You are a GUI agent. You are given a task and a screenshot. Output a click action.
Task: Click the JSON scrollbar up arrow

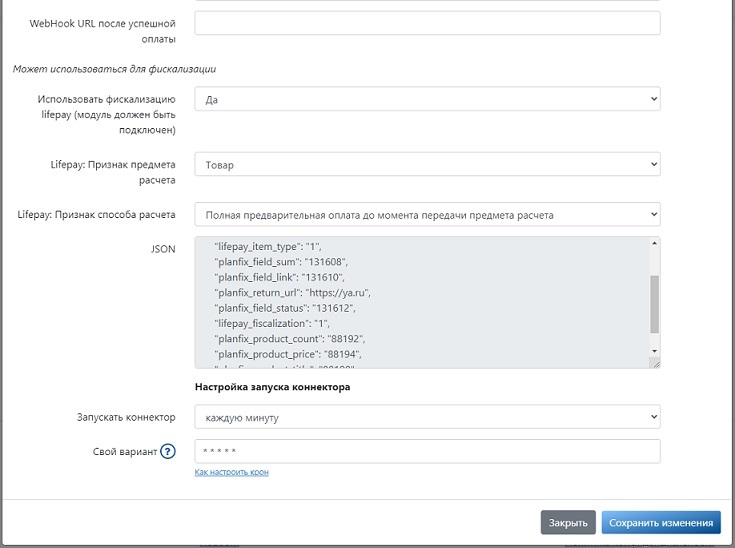tap(654, 243)
